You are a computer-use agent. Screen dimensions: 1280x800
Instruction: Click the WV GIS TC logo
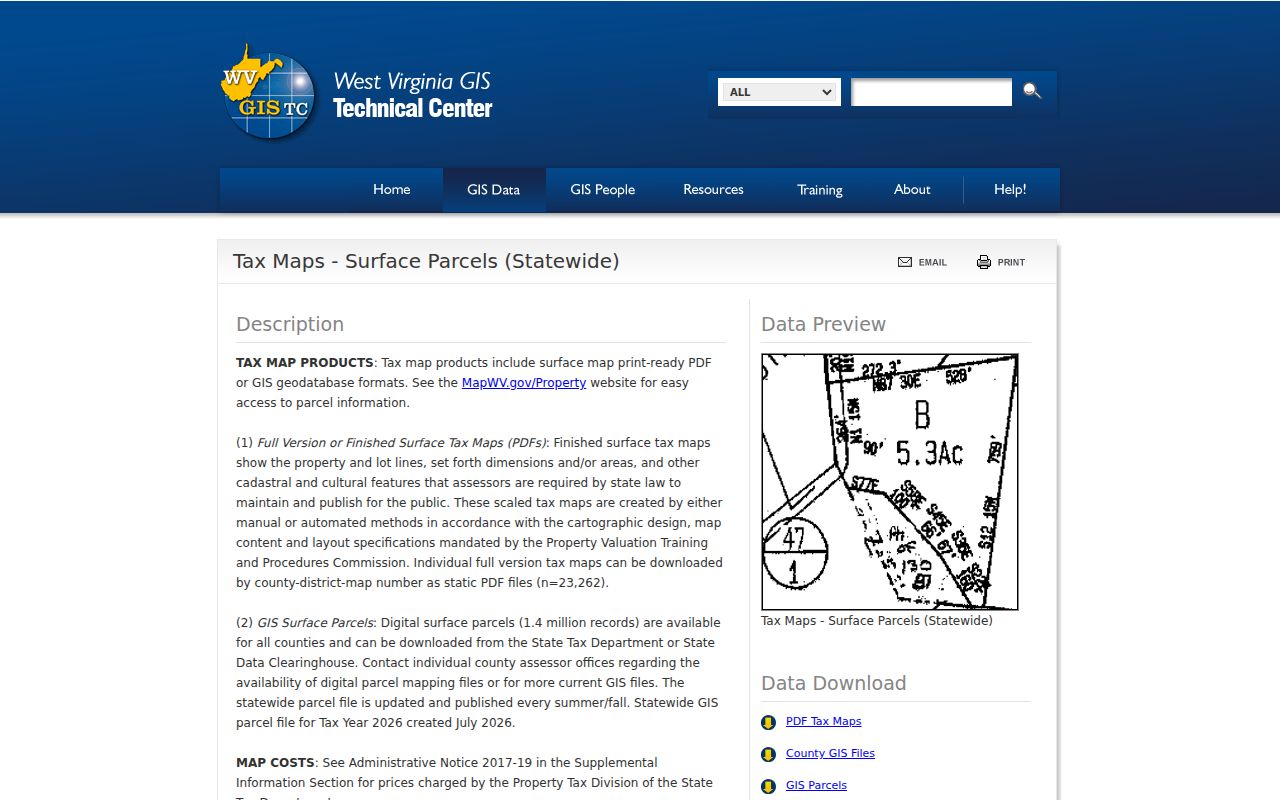[x=269, y=92]
